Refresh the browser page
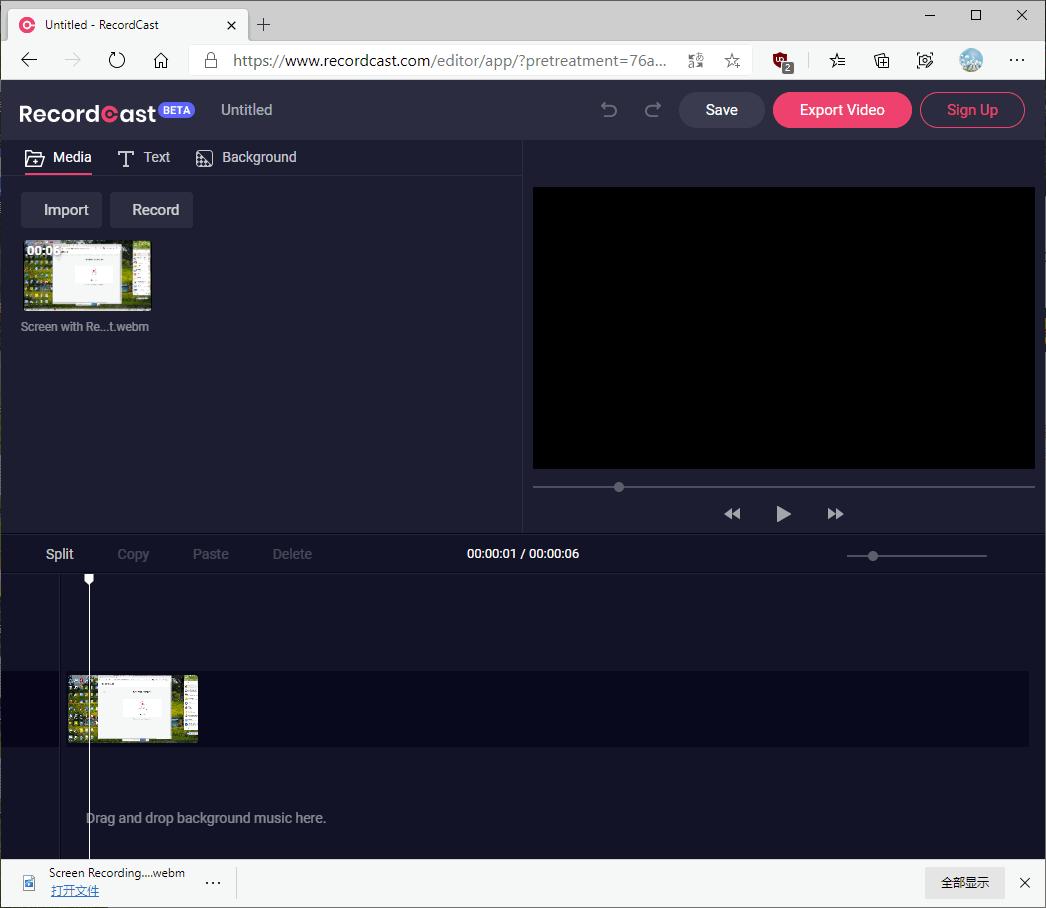The height and width of the screenshot is (908, 1046). 117,60
